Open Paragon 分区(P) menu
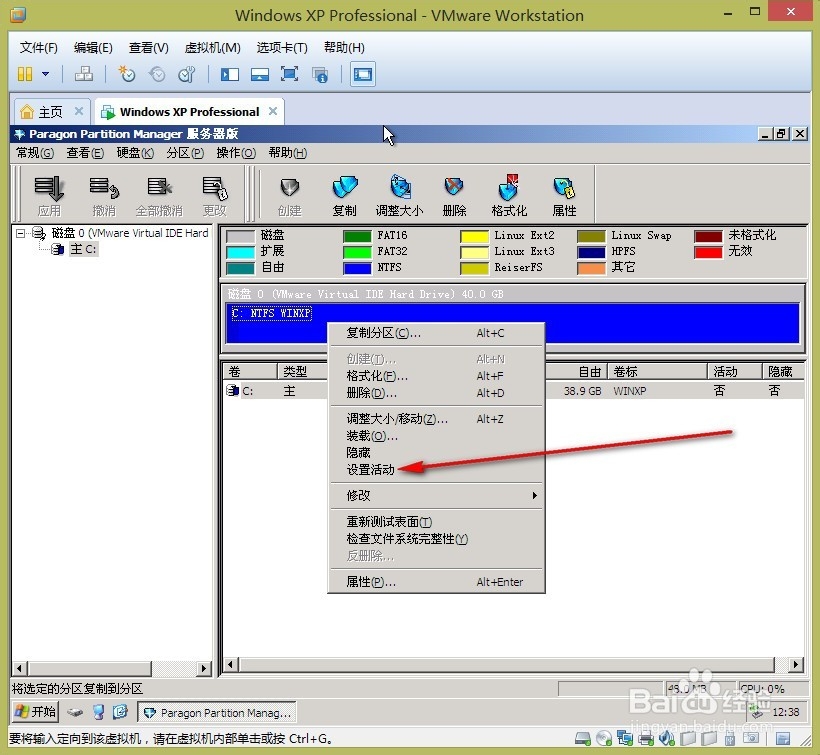820x755 pixels. coord(185,153)
